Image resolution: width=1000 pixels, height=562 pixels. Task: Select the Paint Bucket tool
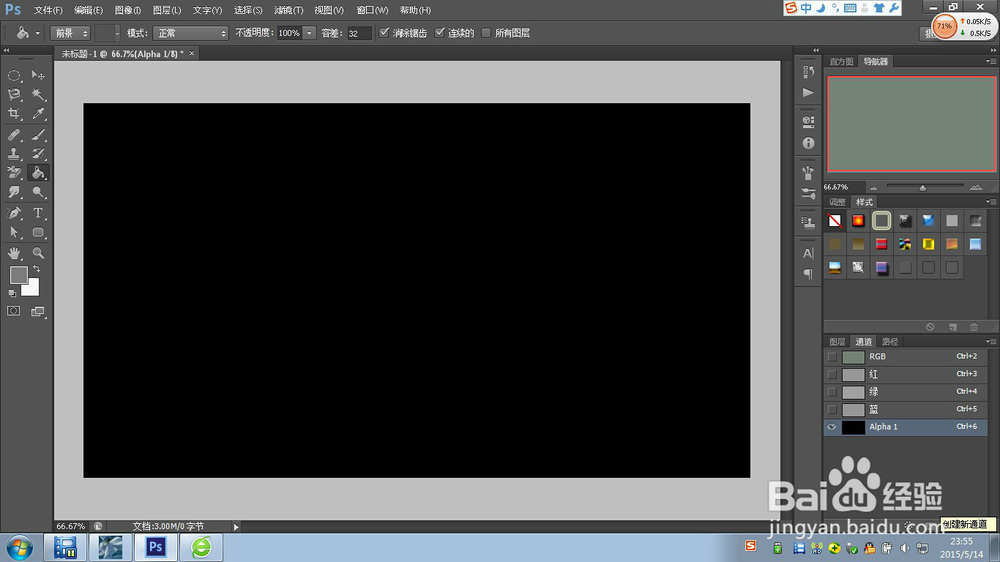coord(38,173)
